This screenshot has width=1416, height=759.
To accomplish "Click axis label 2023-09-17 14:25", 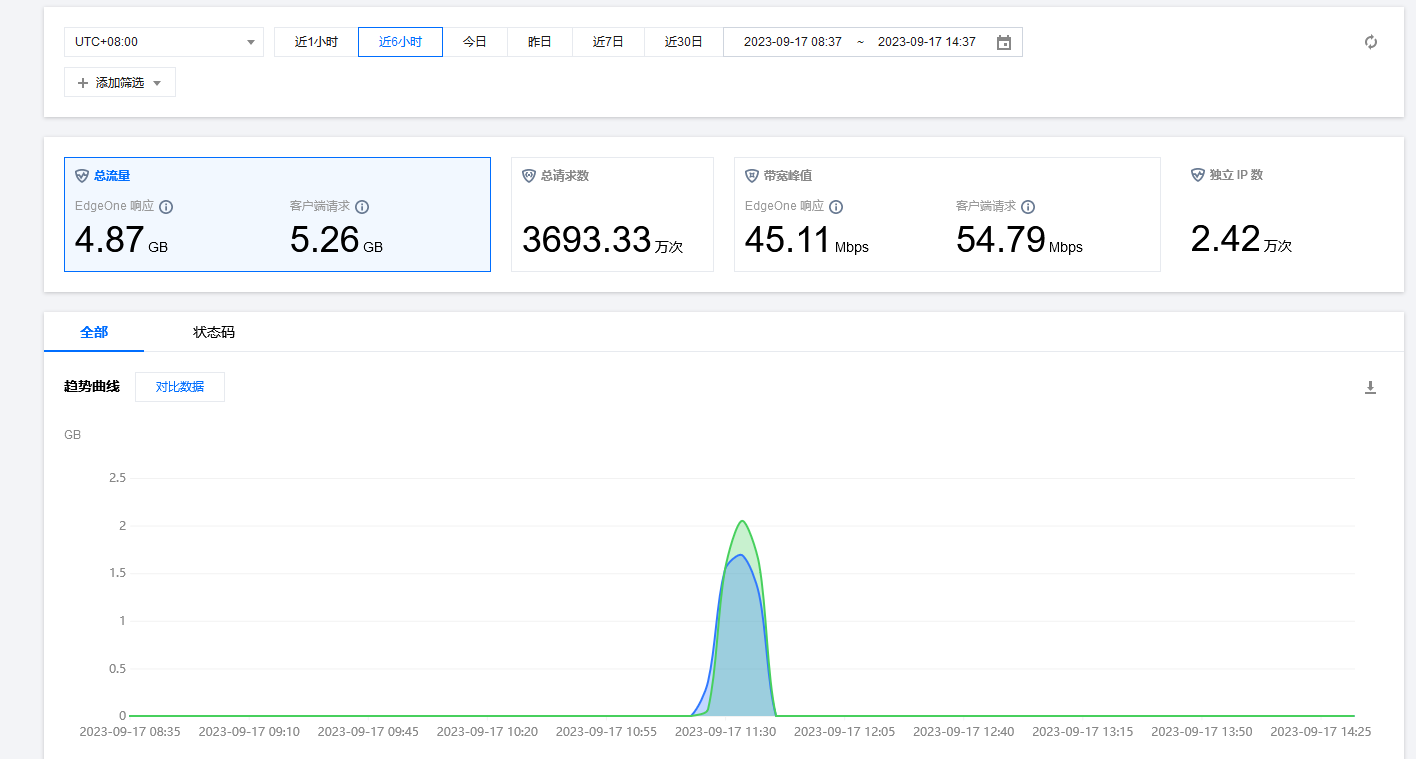I will click(x=1320, y=732).
